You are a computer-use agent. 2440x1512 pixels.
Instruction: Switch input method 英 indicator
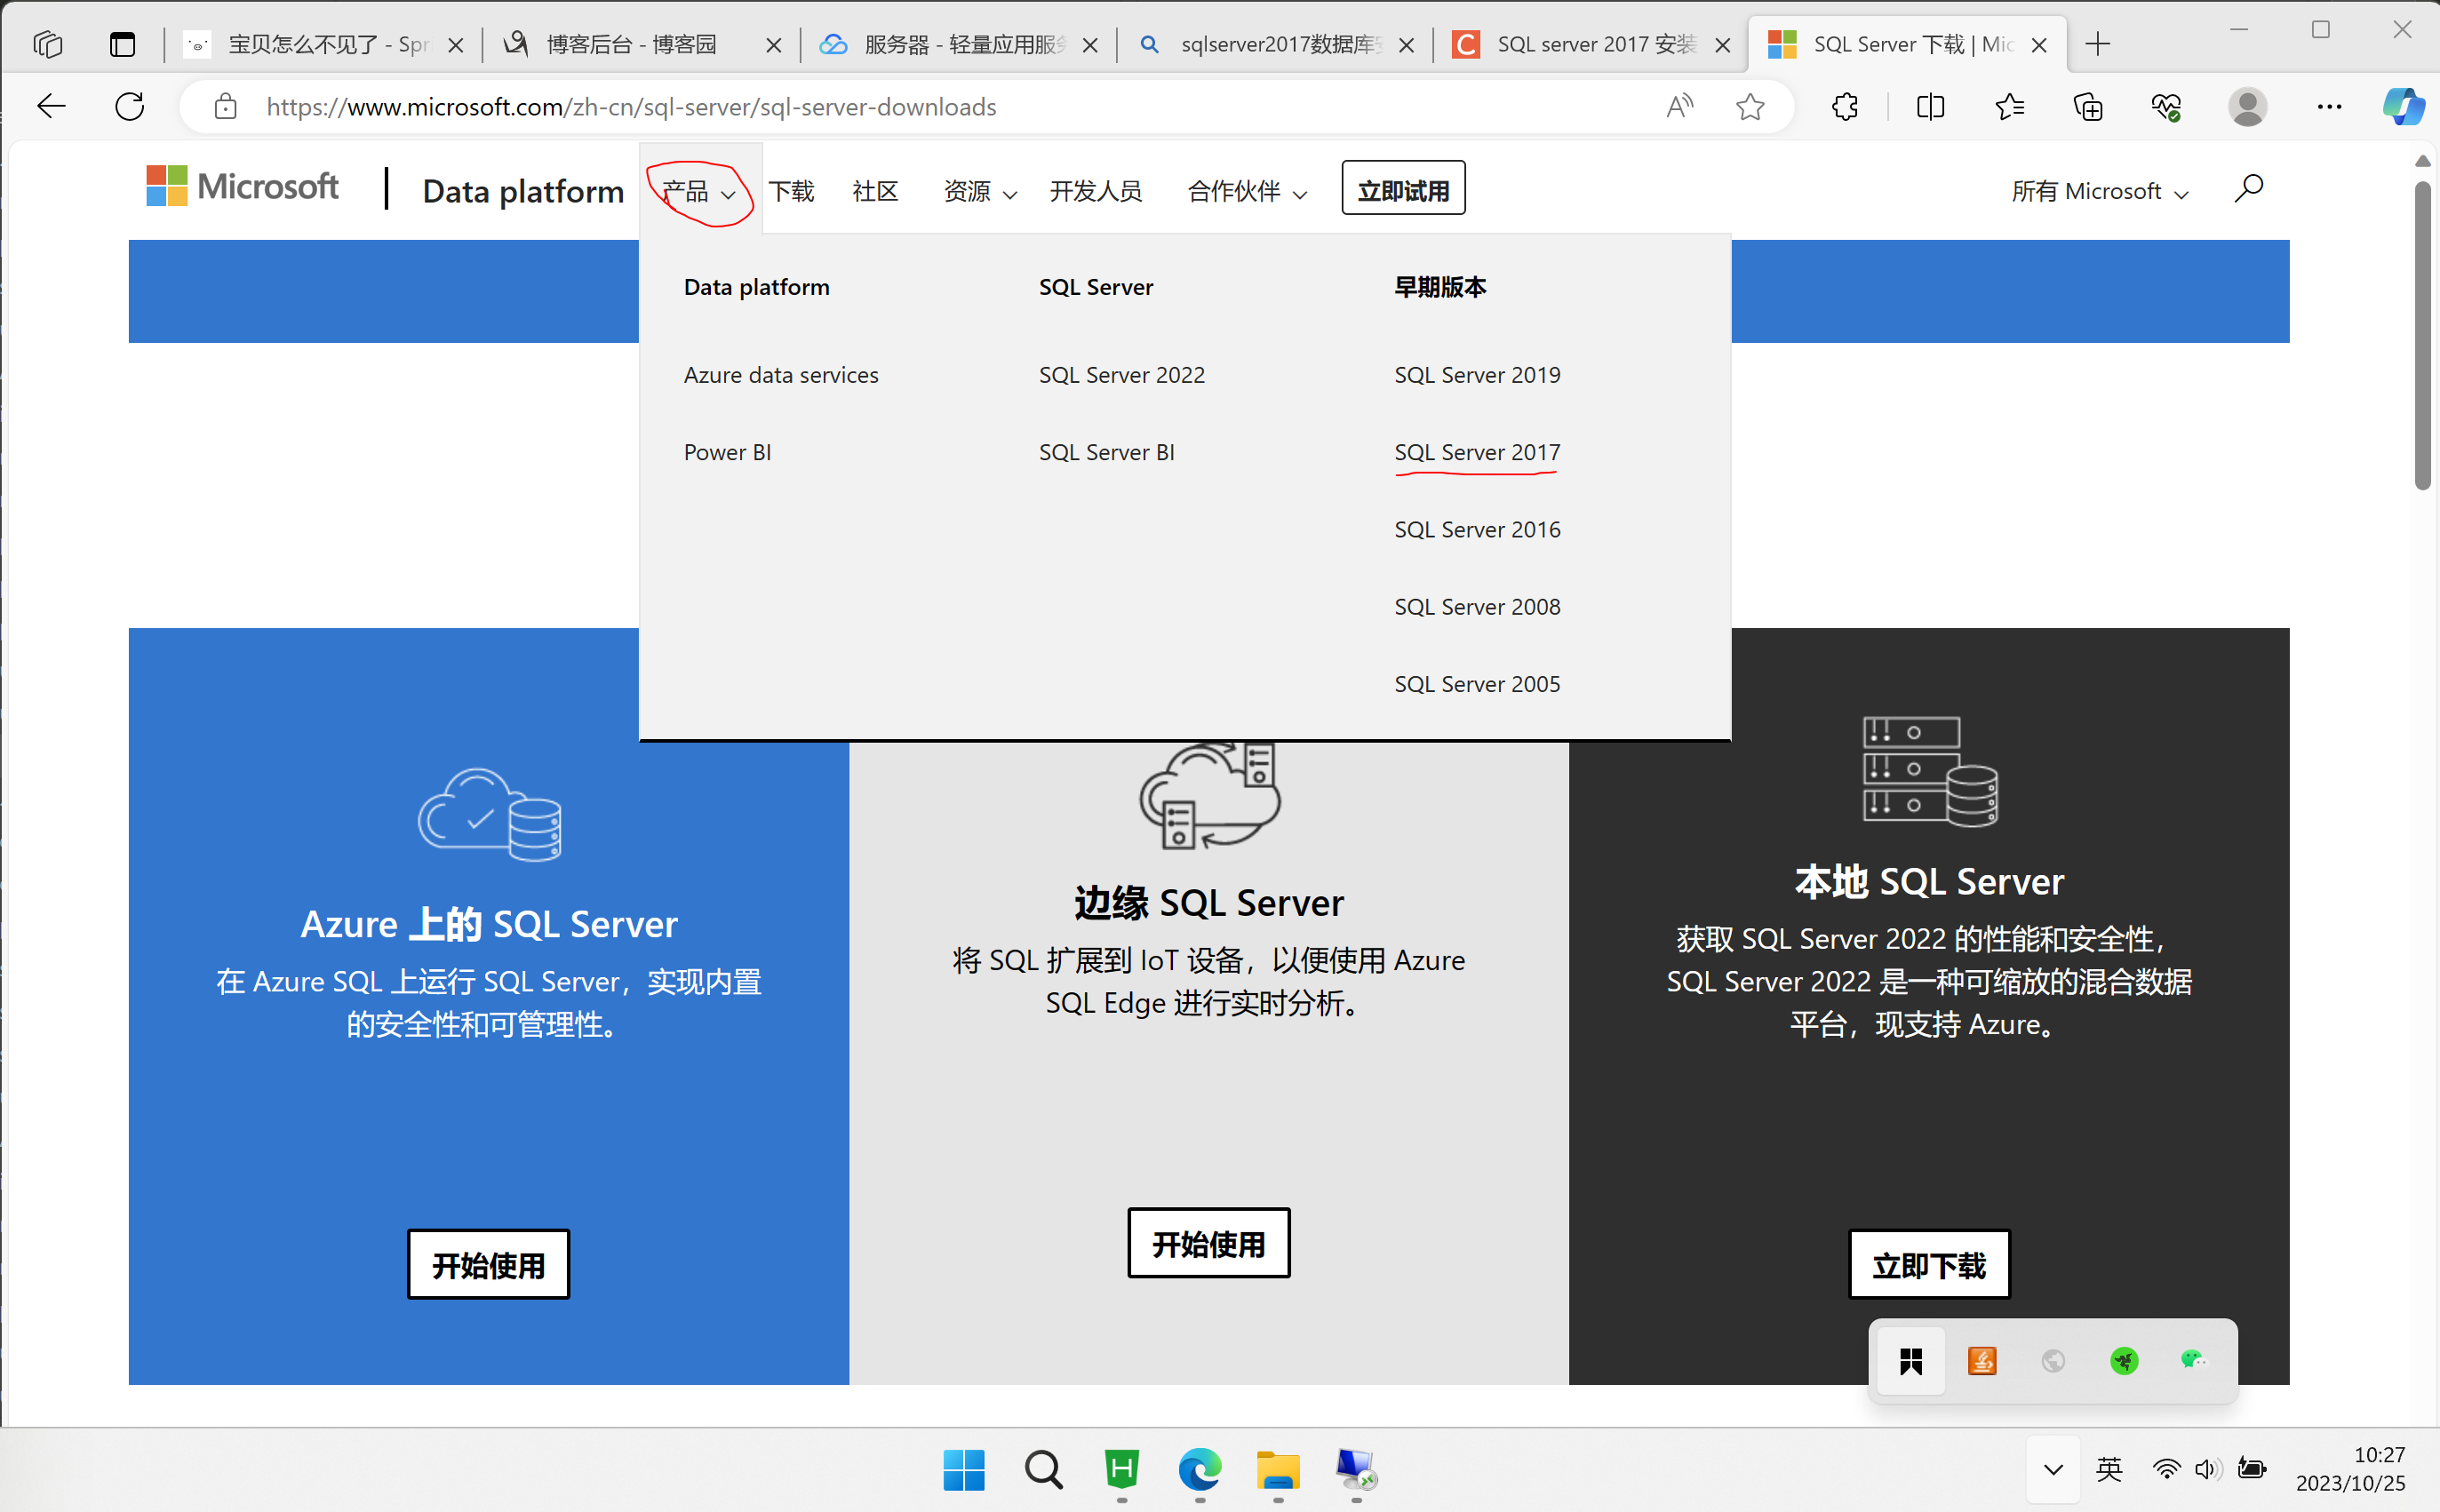pyautogui.click(x=2110, y=1469)
